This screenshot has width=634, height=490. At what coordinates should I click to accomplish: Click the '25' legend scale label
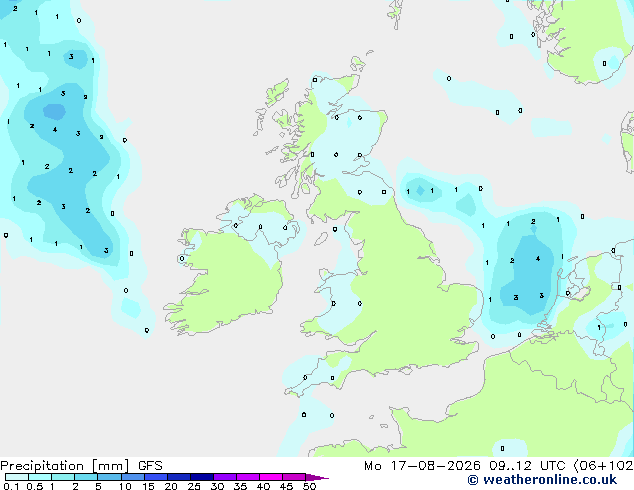coord(194,486)
